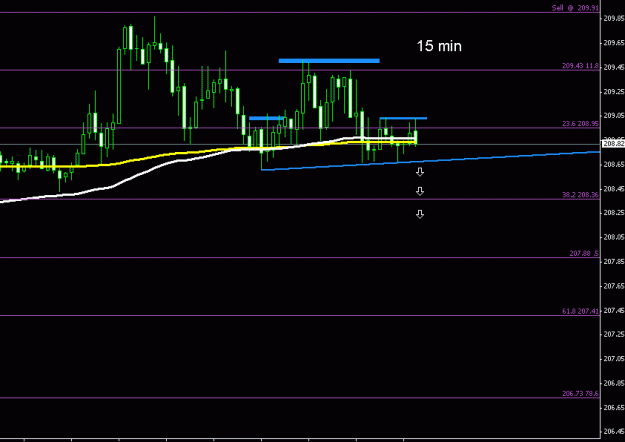Select the "207.88 .5" Fibonacci label
625x442 pixels.
584,253
